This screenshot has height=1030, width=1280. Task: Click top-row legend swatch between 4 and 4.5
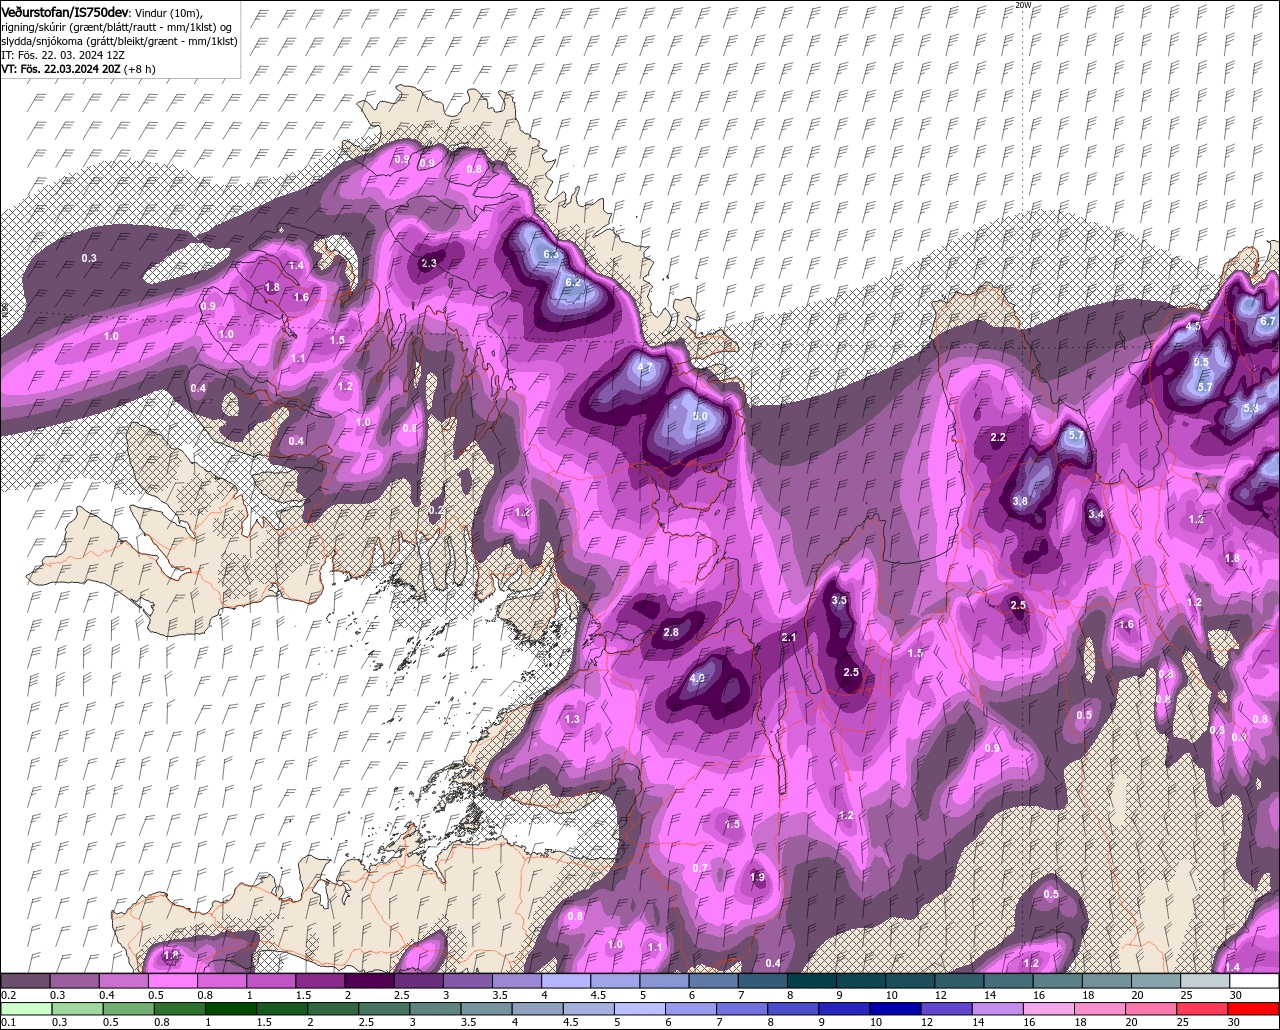coord(566,981)
